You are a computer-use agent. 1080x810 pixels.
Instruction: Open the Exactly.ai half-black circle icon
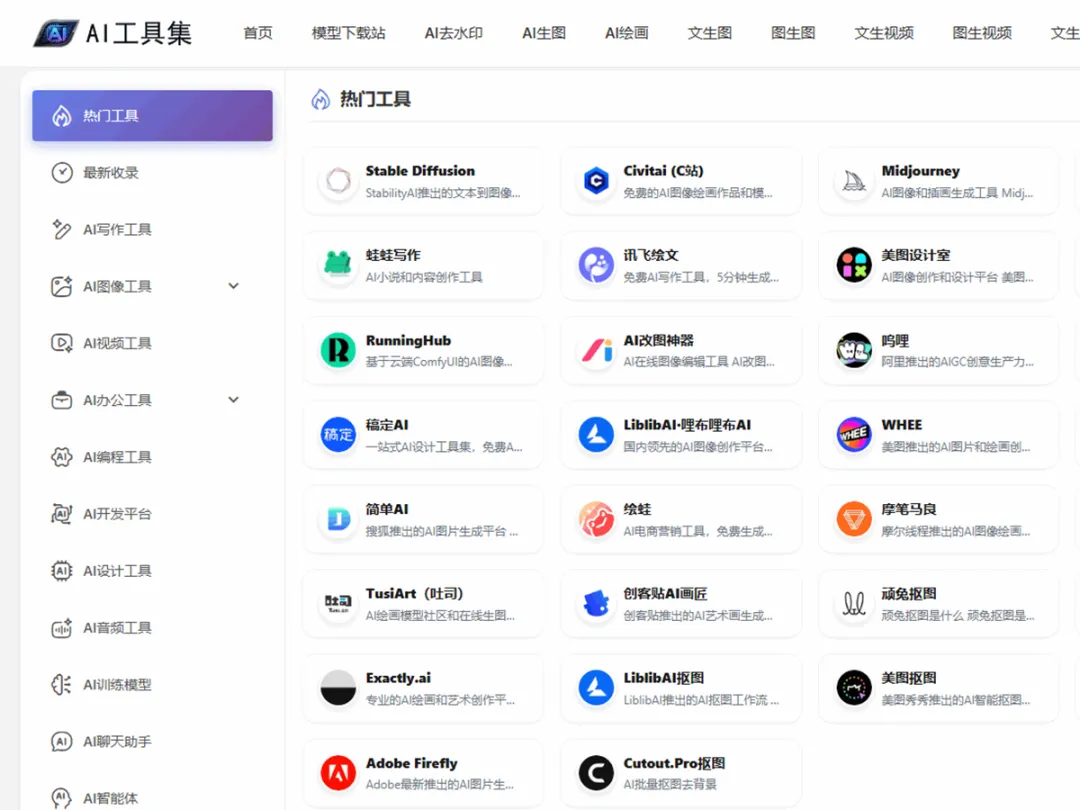point(338,687)
